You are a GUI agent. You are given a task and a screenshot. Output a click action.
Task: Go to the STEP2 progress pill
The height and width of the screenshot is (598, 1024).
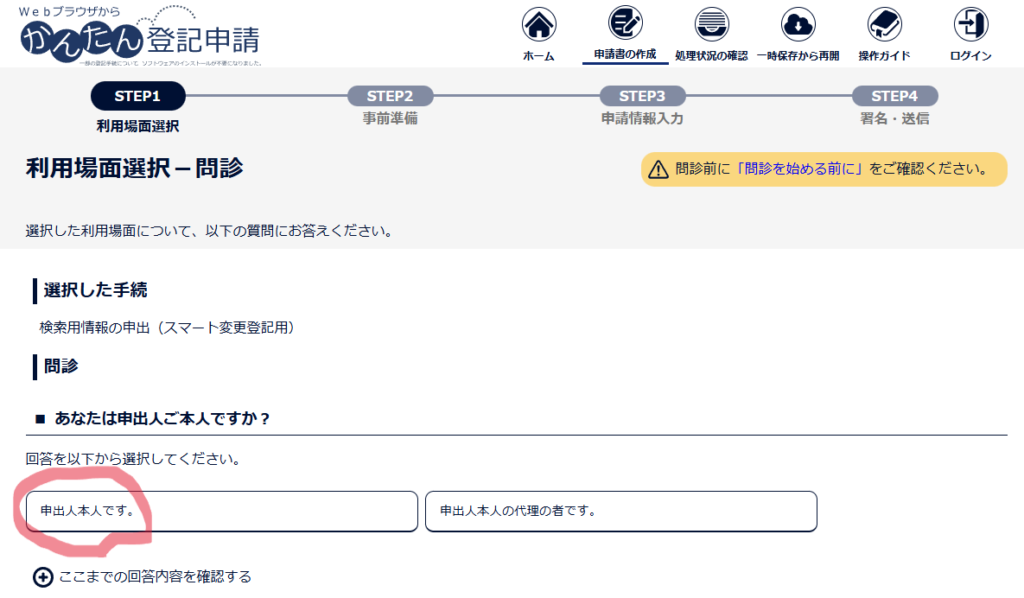(x=390, y=96)
